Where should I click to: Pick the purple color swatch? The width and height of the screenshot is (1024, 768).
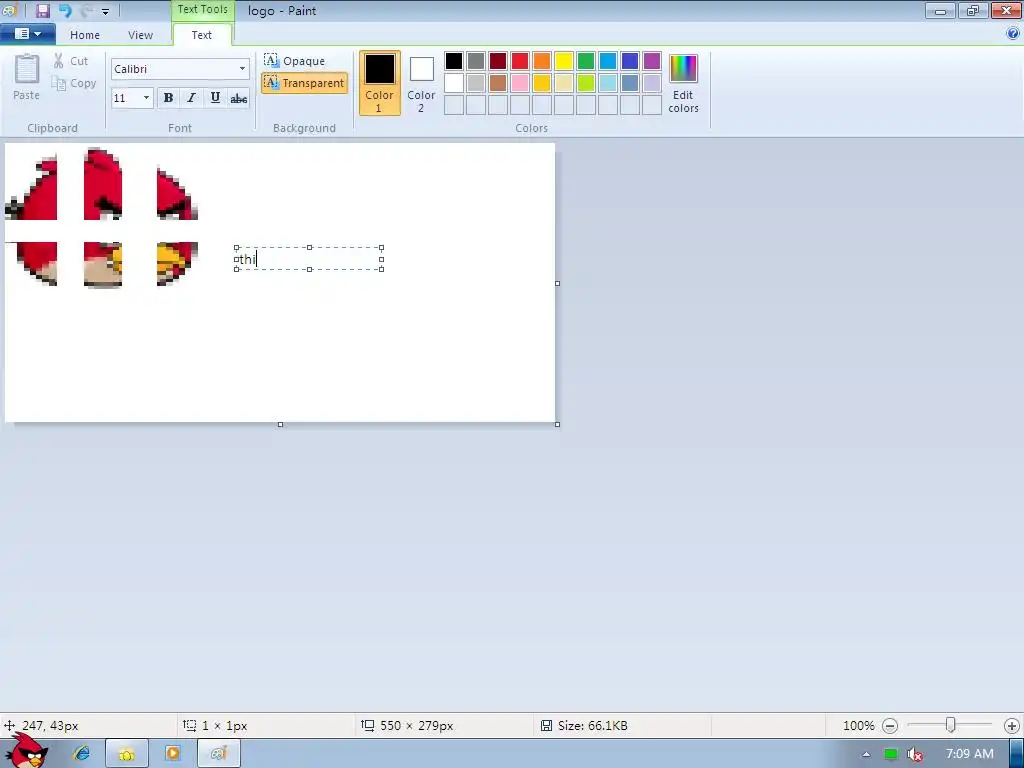652,61
